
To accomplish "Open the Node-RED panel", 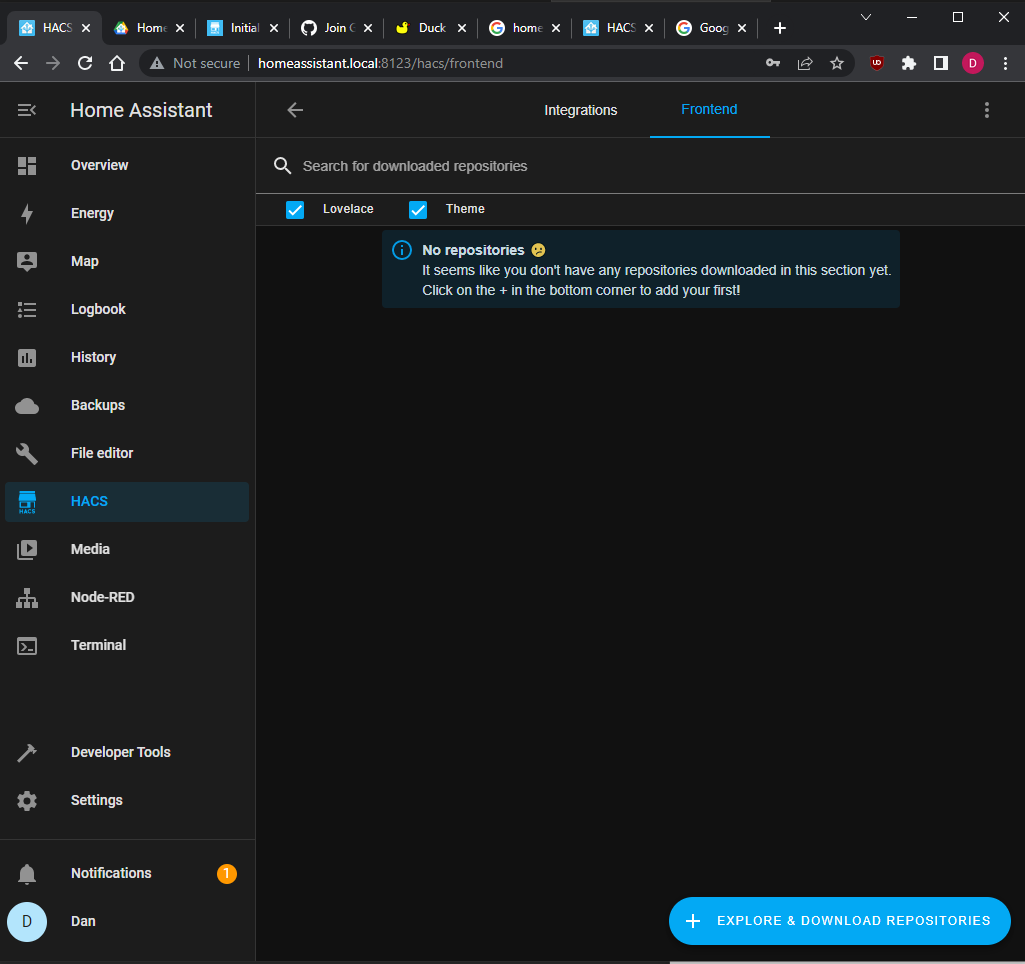I will [127, 598].
